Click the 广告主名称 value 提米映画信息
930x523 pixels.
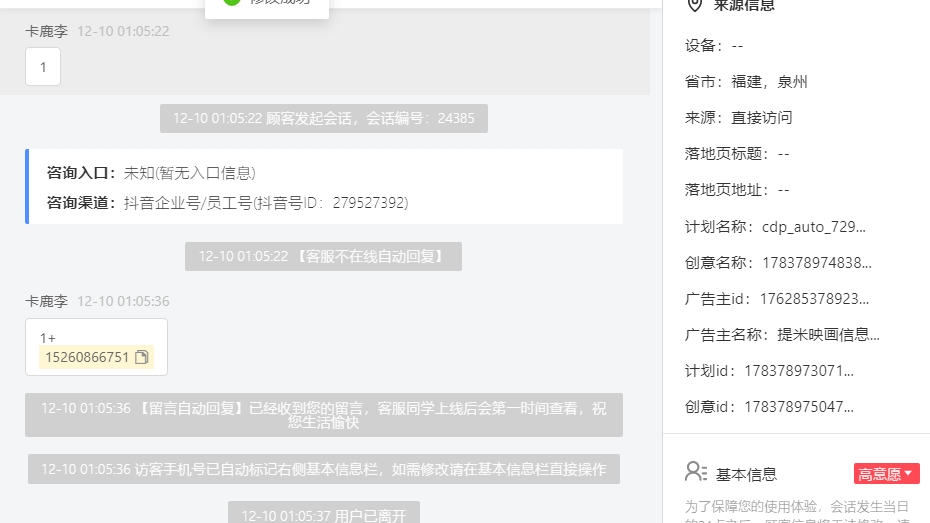tap(828, 335)
